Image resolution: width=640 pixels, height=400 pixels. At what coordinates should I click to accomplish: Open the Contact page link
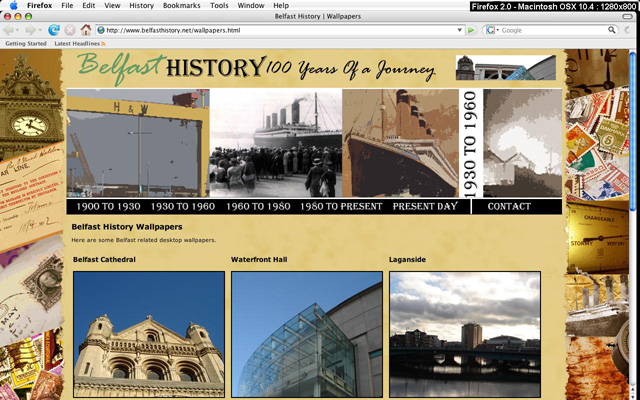509,206
